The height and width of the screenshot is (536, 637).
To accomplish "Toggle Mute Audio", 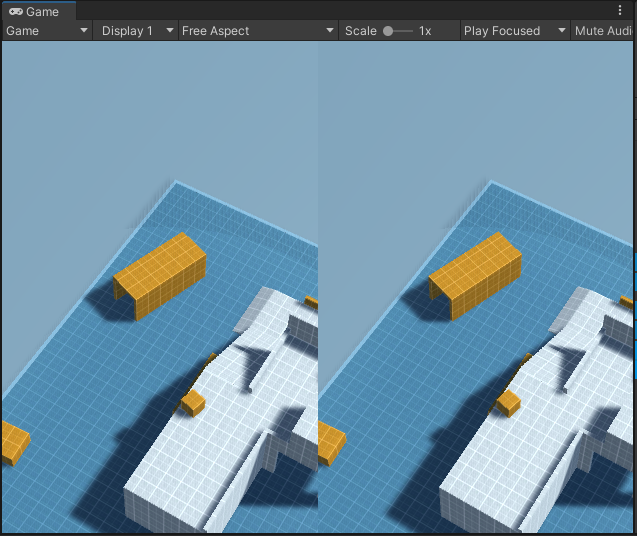I will point(603,31).
